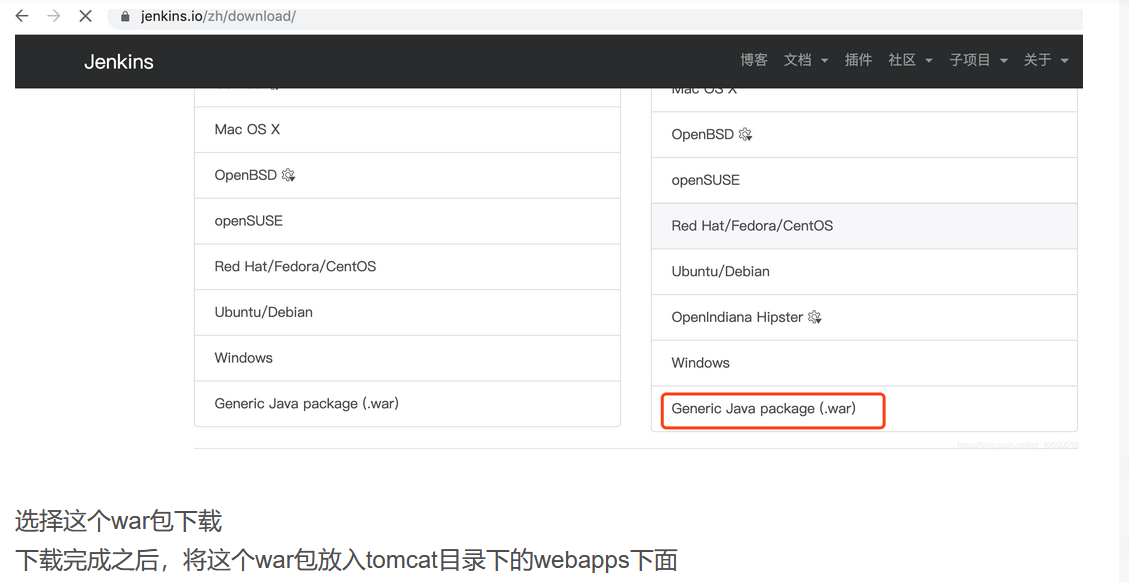Viewport: 1129px width, 582px height.
Task: Select Ubuntu/Debian in the right column
Action: [x=864, y=272]
